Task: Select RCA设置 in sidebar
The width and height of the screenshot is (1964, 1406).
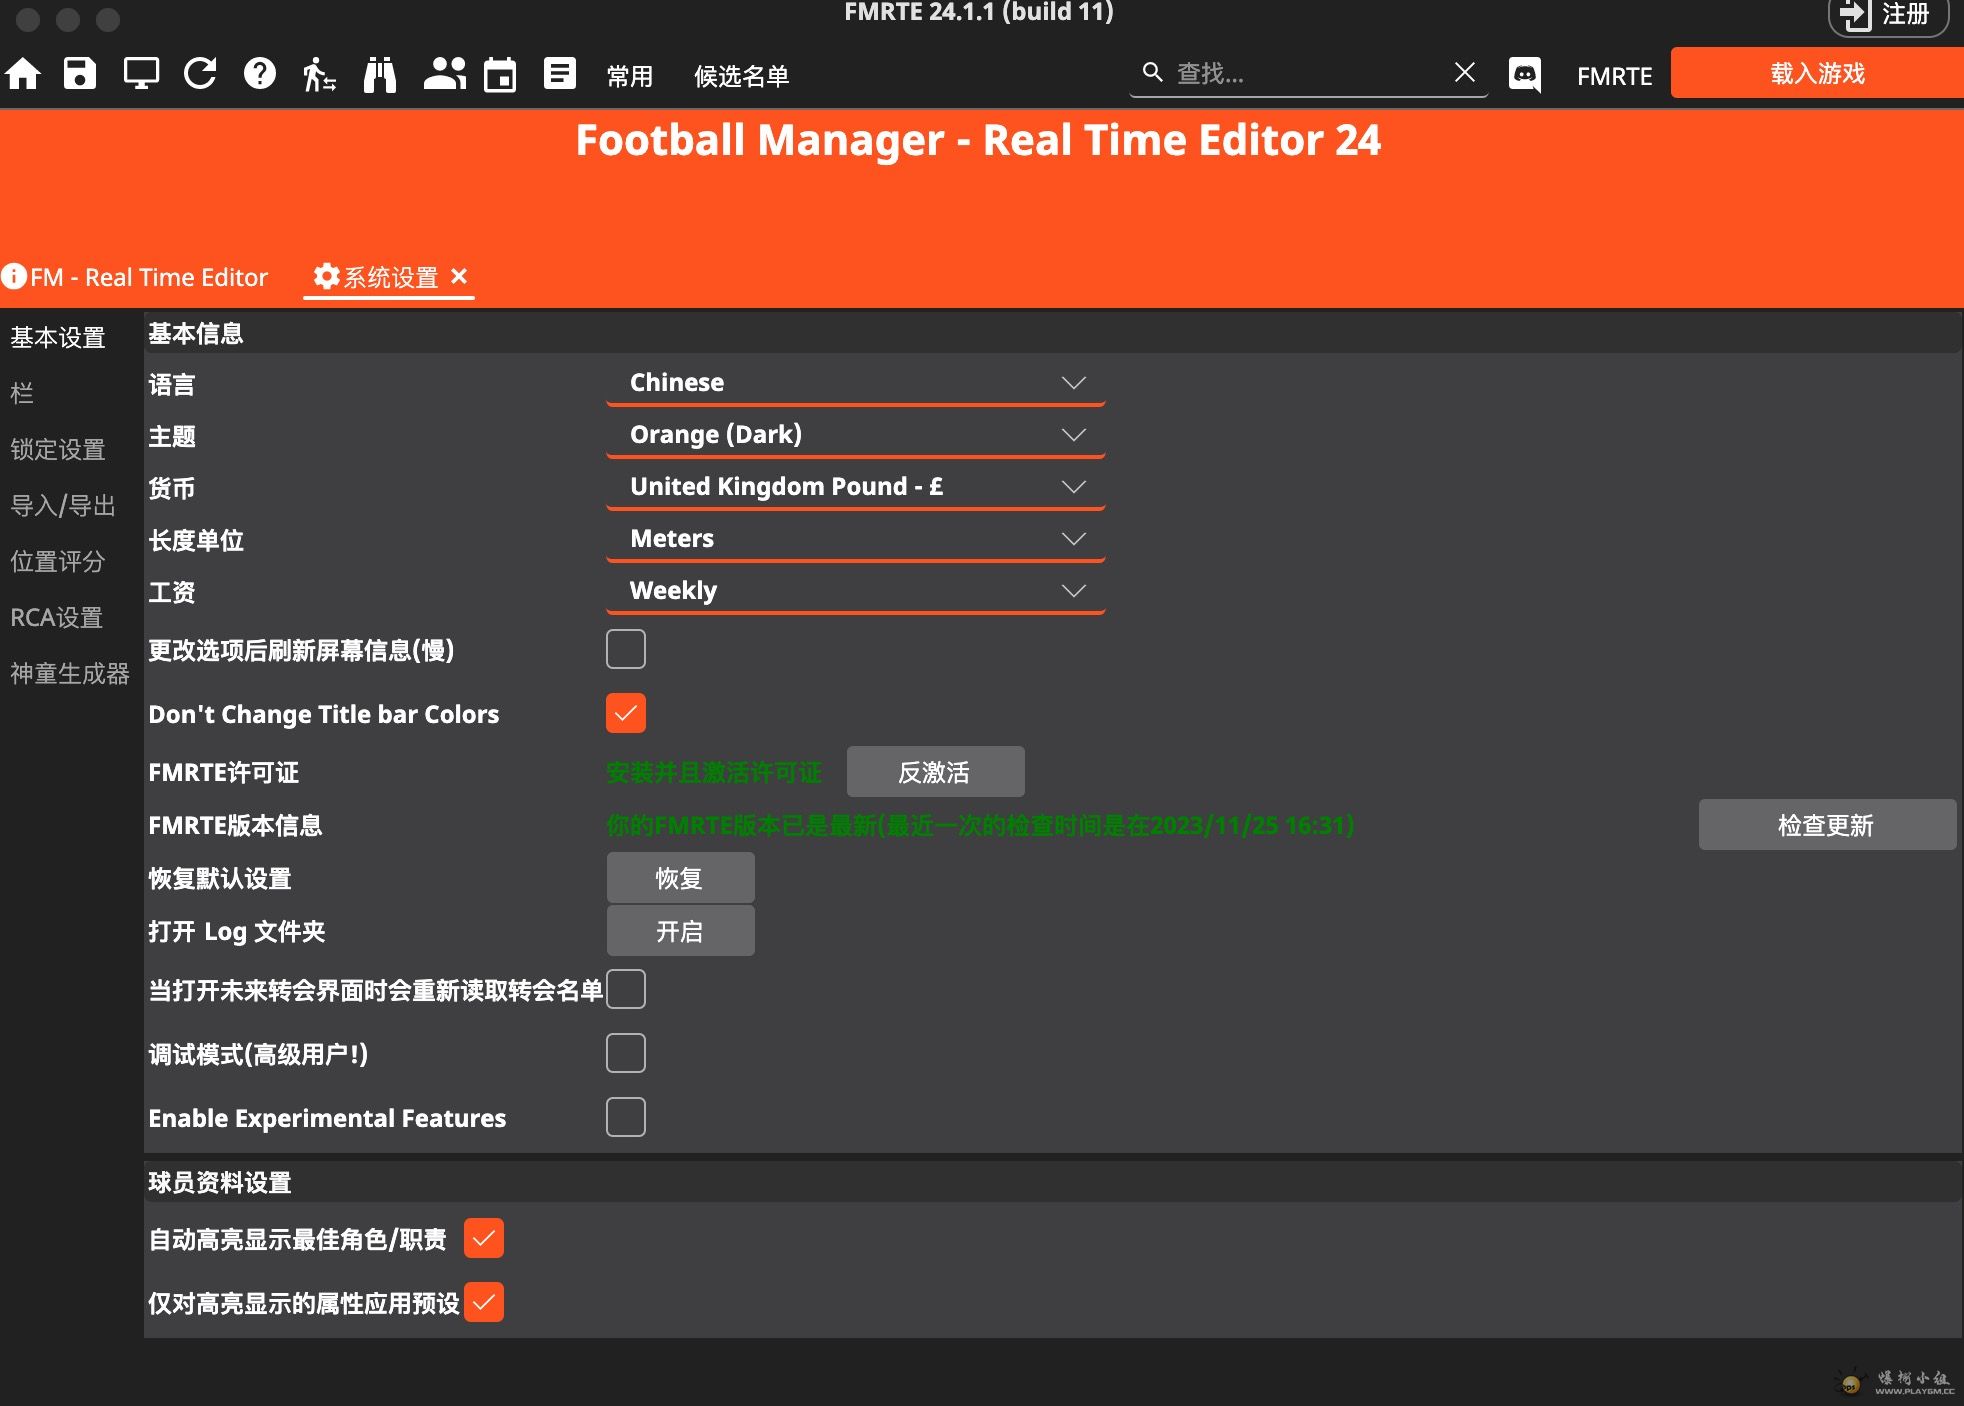Action: tap(56, 617)
